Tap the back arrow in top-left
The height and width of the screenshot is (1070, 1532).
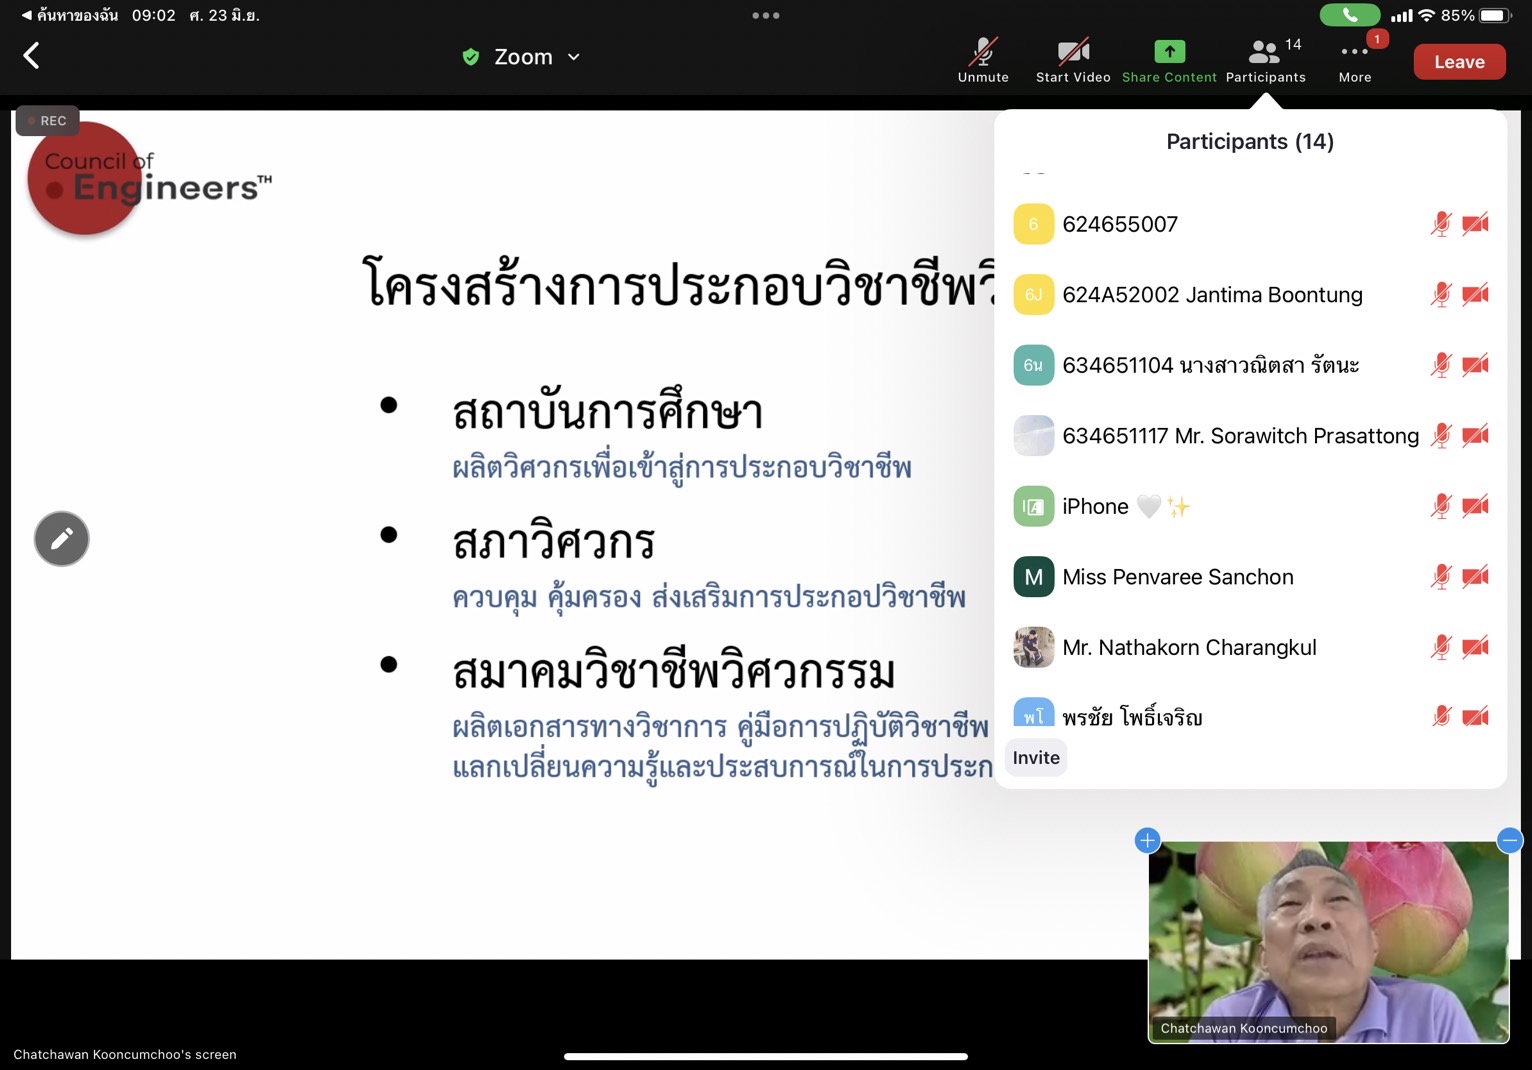[x=32, y=56]
